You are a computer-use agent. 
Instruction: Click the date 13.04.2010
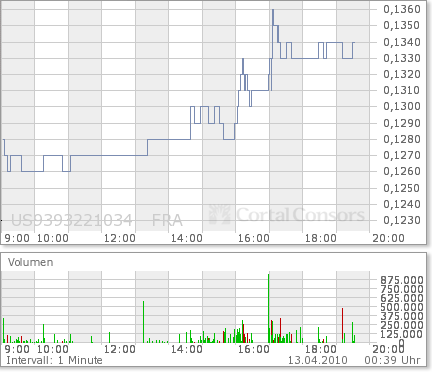click(318, 360)
